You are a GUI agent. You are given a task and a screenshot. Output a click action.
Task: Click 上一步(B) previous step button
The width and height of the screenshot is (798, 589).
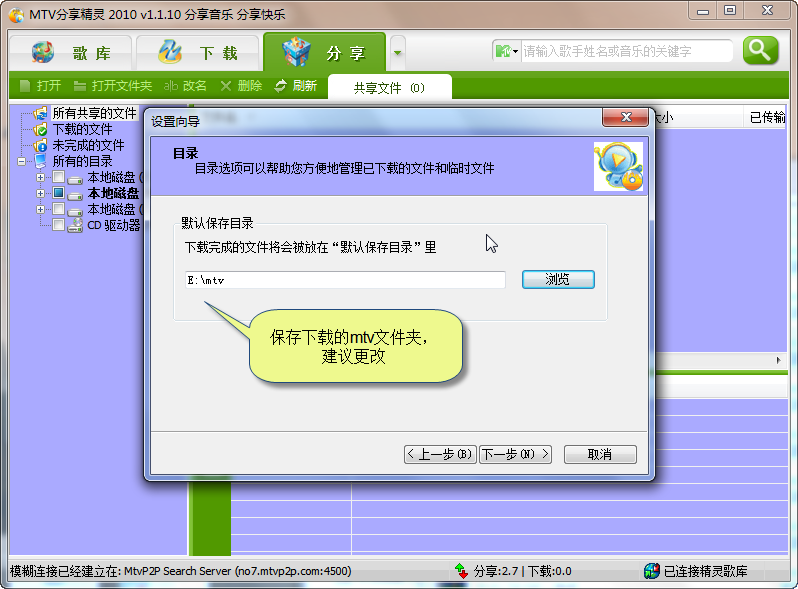point(440,454)
